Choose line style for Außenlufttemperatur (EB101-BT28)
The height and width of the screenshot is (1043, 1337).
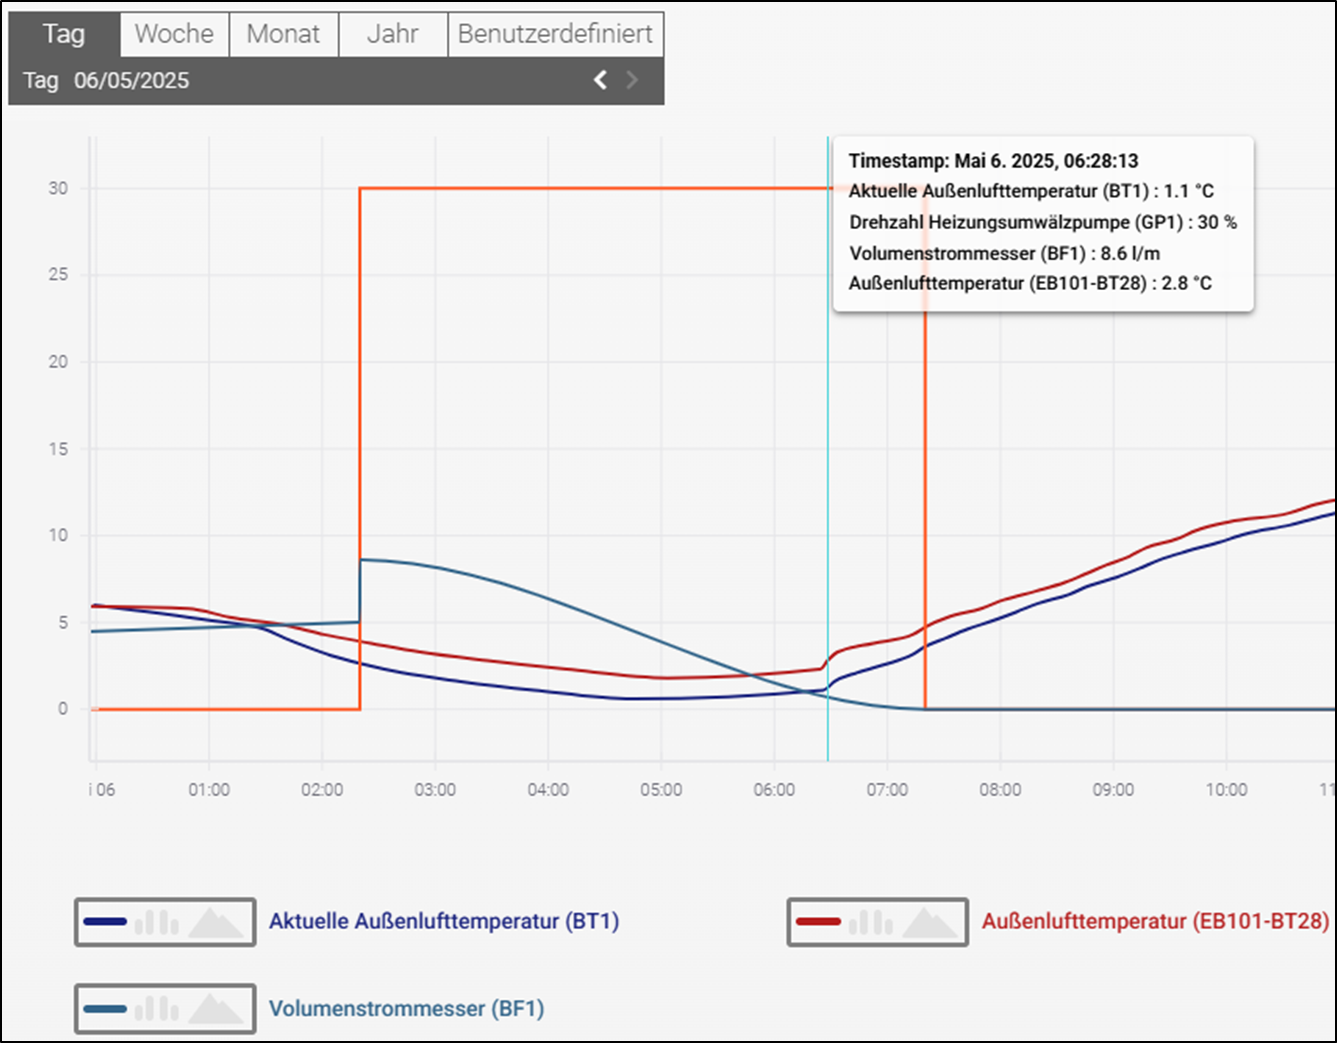click(819, 921)
